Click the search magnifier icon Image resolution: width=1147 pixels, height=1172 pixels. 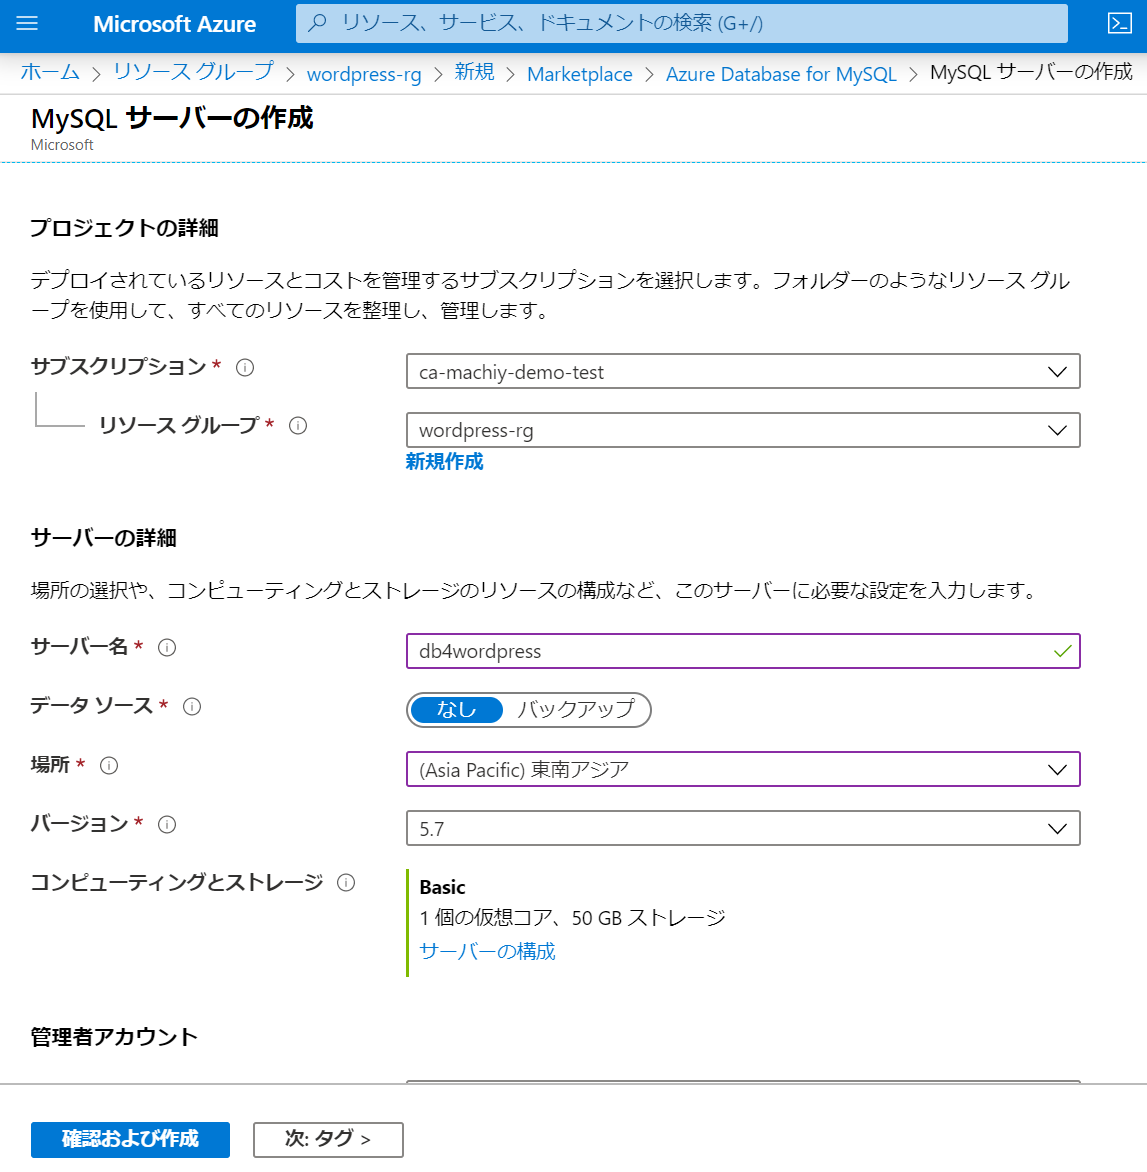[x=318, y=23]
